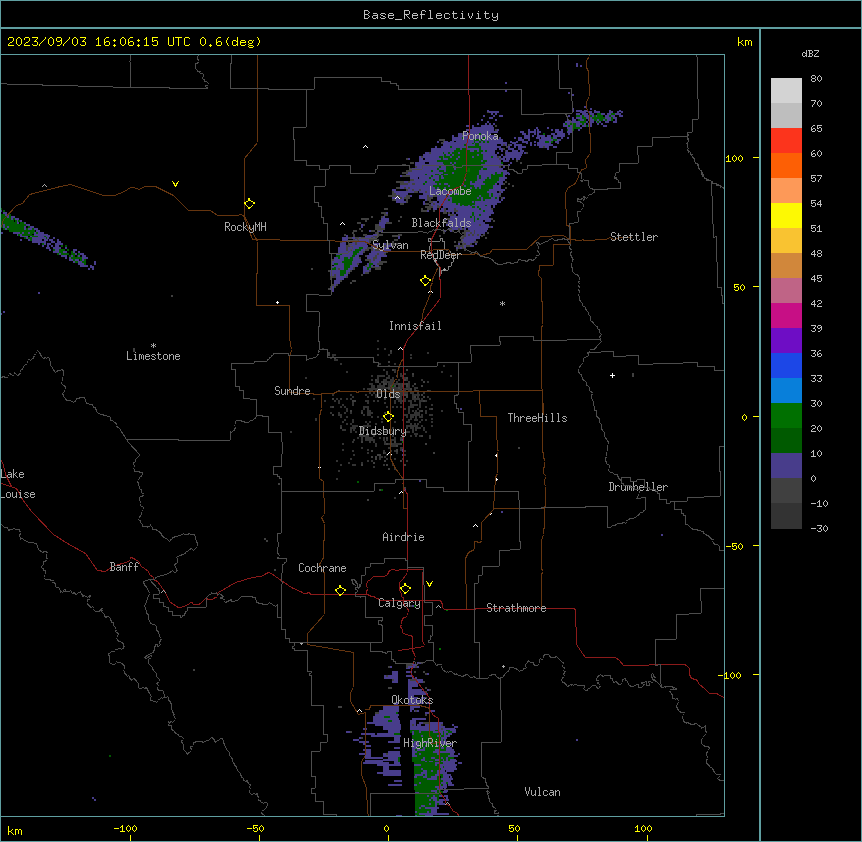Click the magenta 42 dBZ legend swatch
This screenshot has height=842, width=862.
(786, 315)
